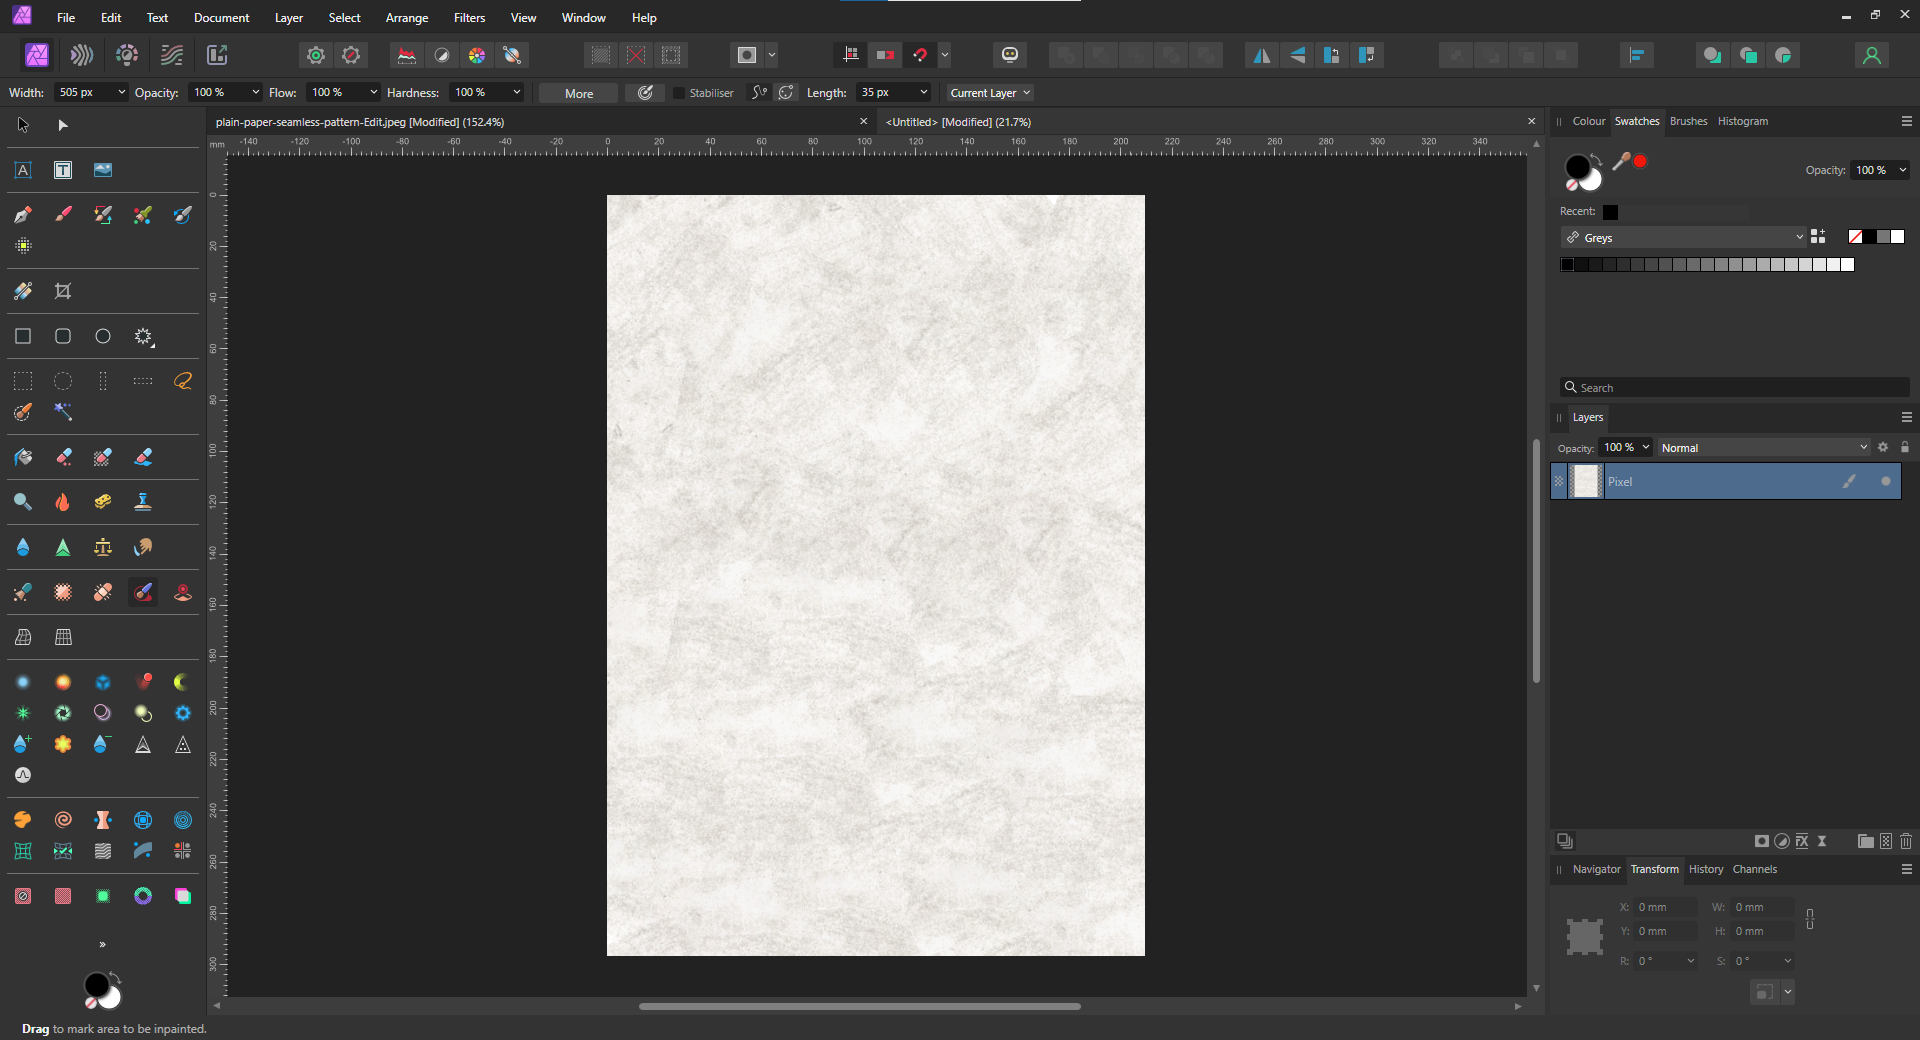The image size is (1920, 1040).
Task: Open the Filters menu
Action: click(469, 18)
